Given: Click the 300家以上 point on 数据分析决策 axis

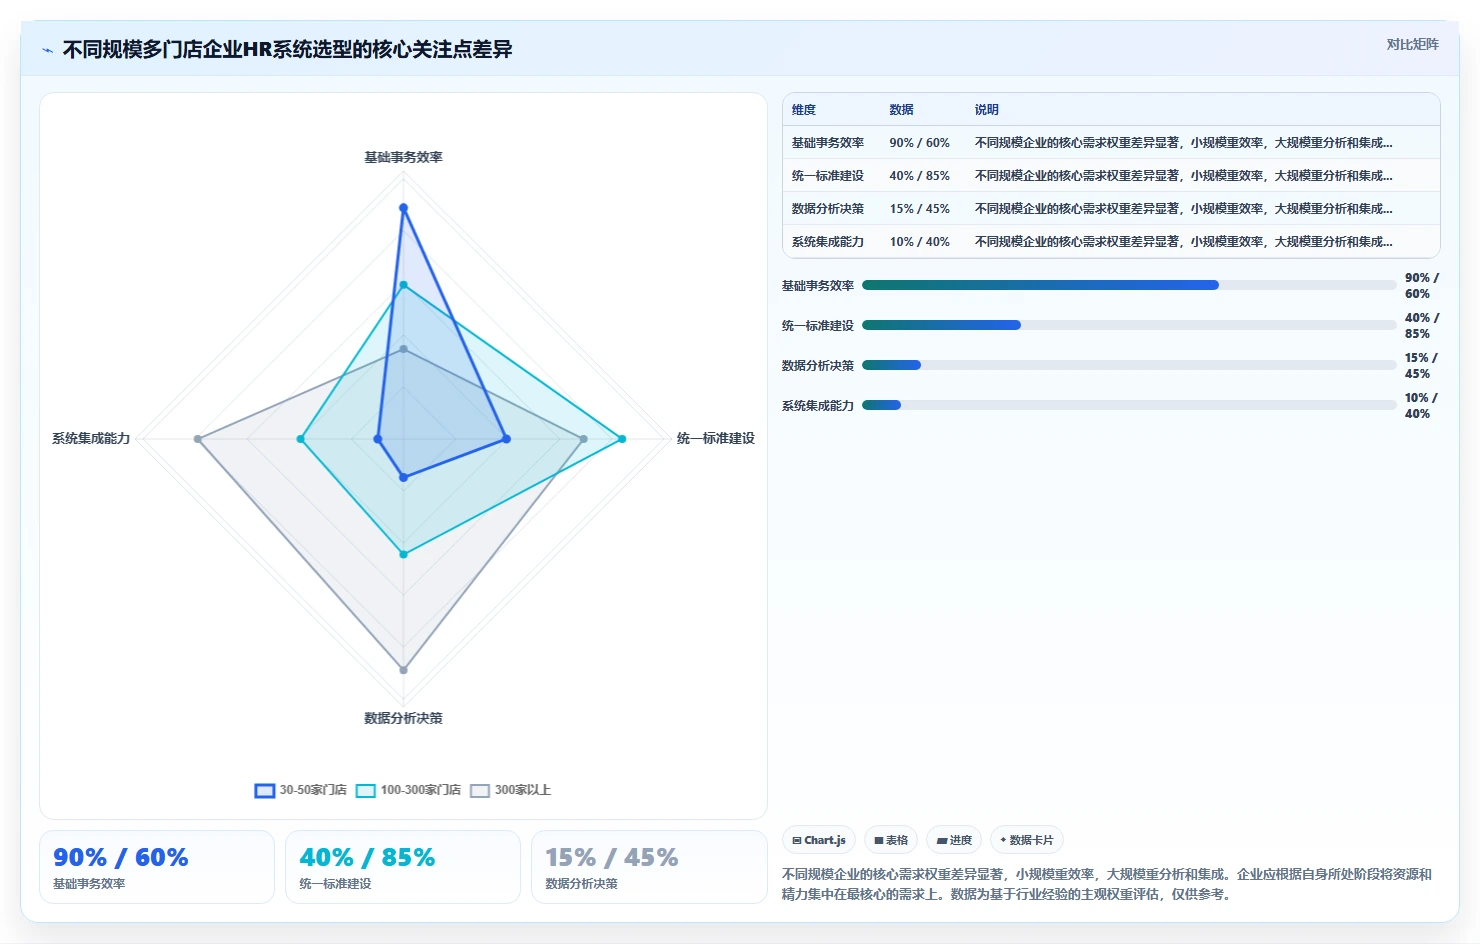Looking at the screenshot, I should point(404,670).
